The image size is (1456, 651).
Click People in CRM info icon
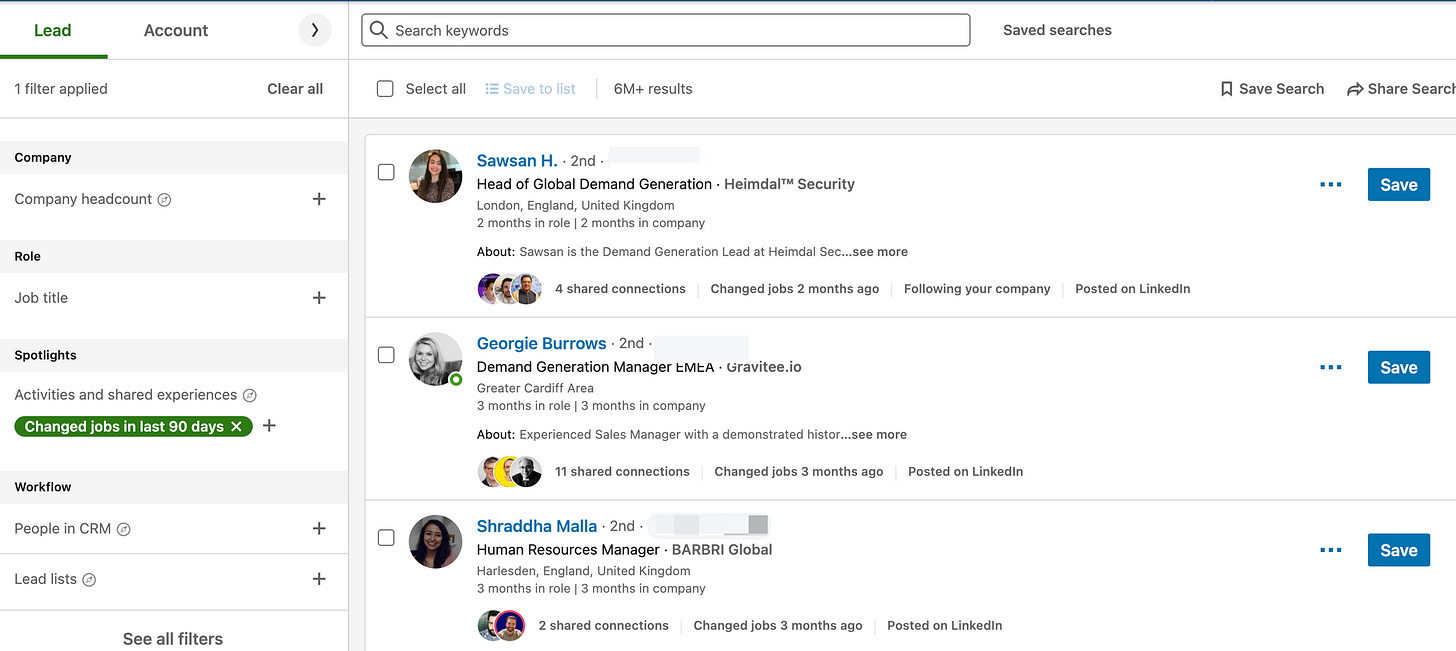pos(124,529)
